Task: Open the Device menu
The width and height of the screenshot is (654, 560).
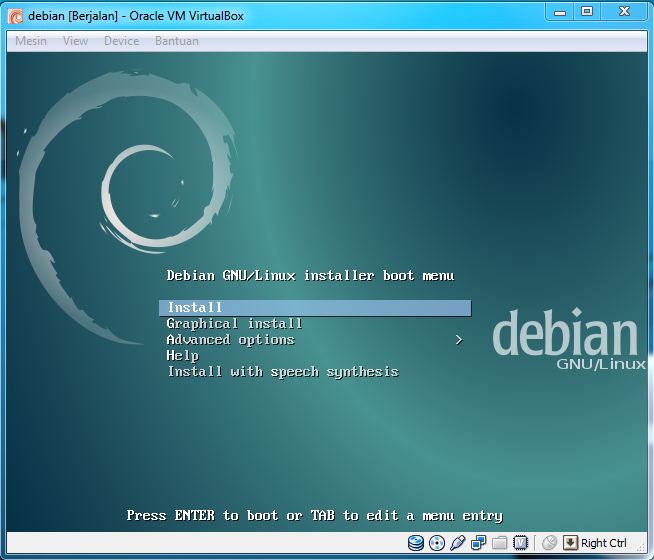Action: pos(121,41)
